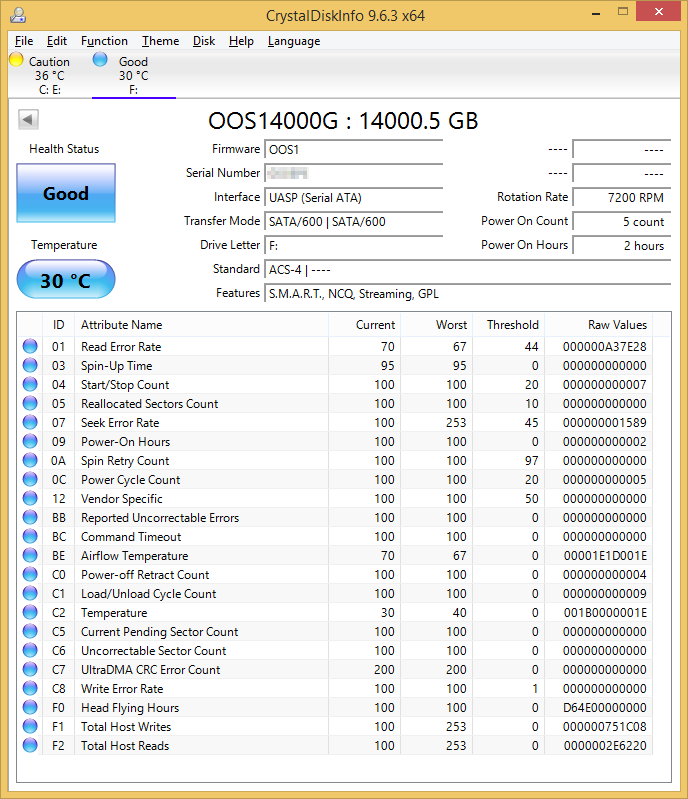
Task: Click status orb of Reallocated Sectors Count row
Action: [x=30, y=404]
